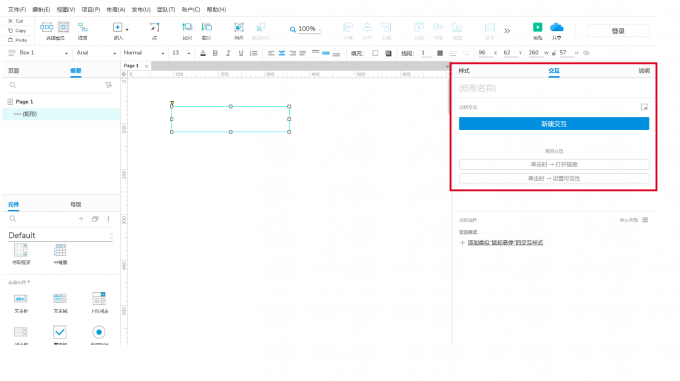
Task: Click the Bring to Front icon
Action: tap(187, 27)
